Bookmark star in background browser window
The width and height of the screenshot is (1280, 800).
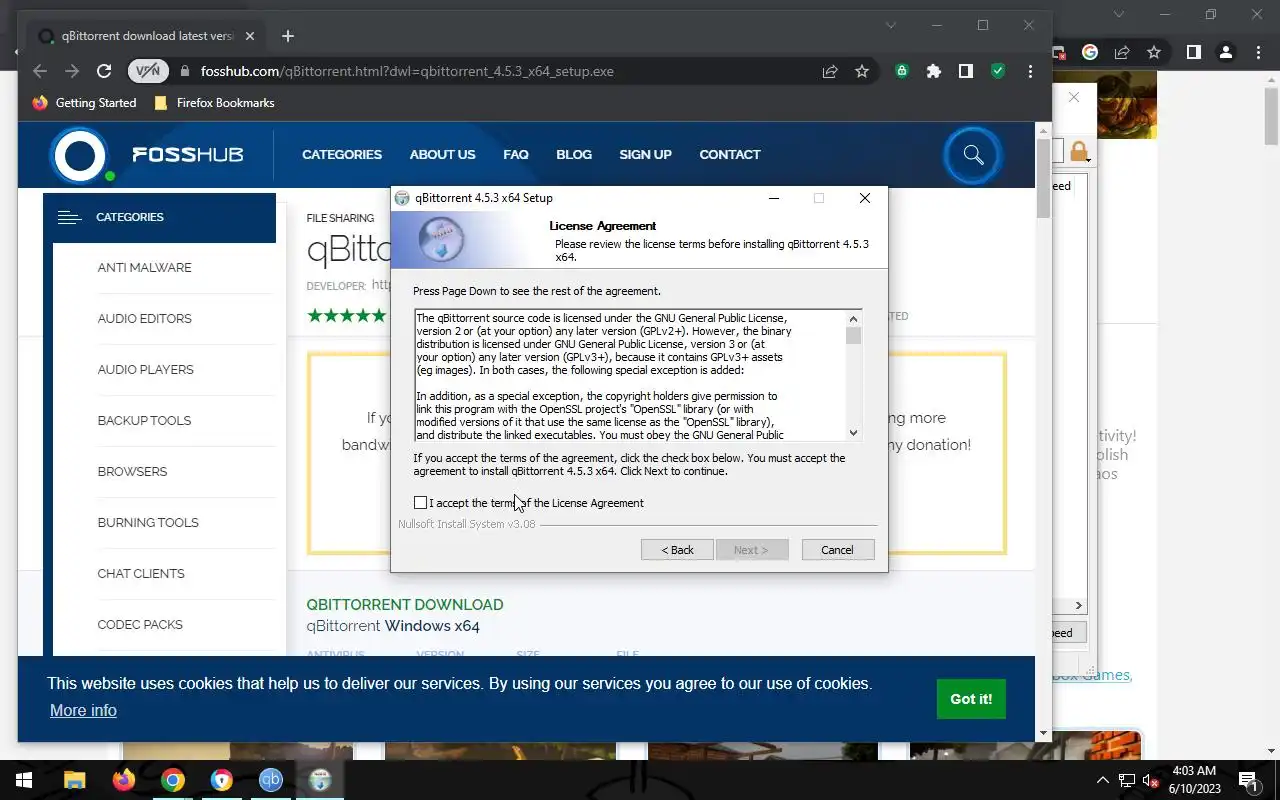coord(1154,52)
